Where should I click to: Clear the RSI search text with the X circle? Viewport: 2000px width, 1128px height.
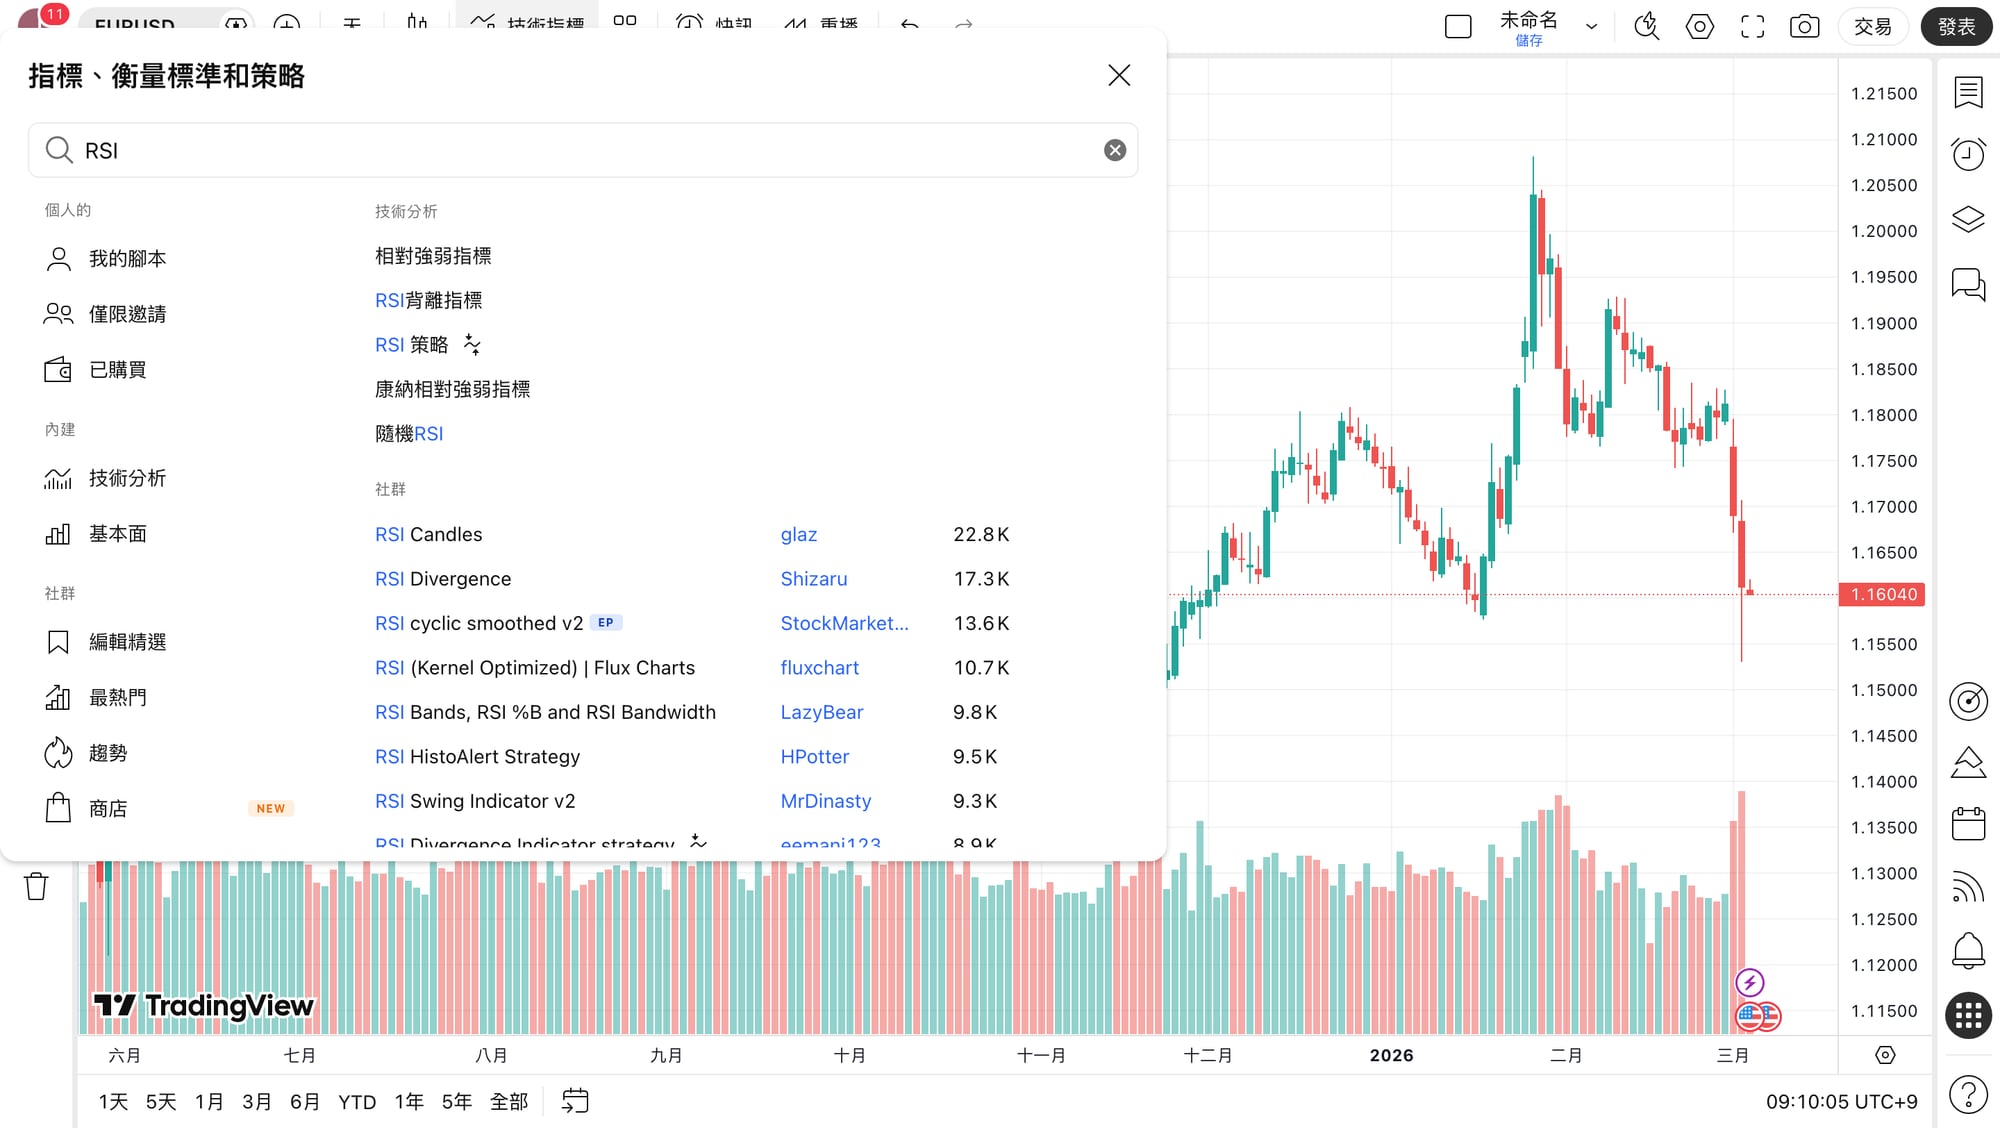tap(1115, 150)
